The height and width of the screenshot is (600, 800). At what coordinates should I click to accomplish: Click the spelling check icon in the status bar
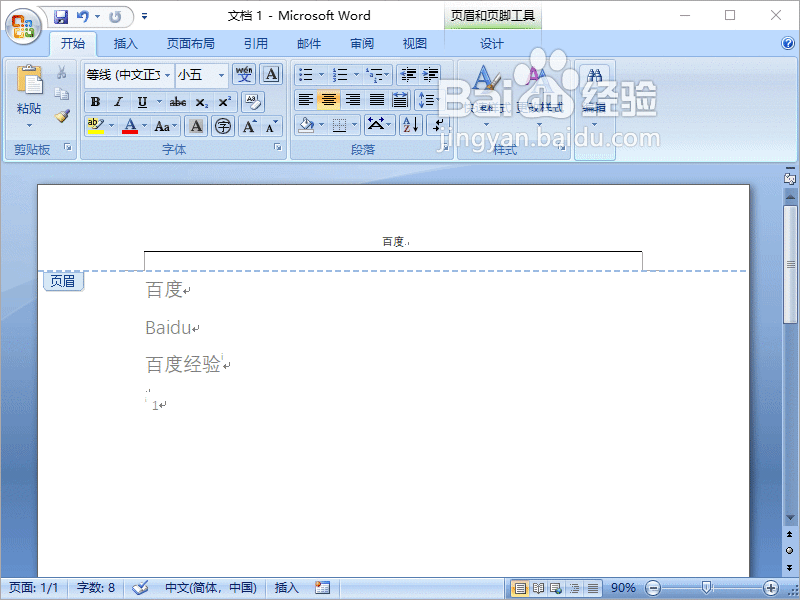click(x=140, y=588)
